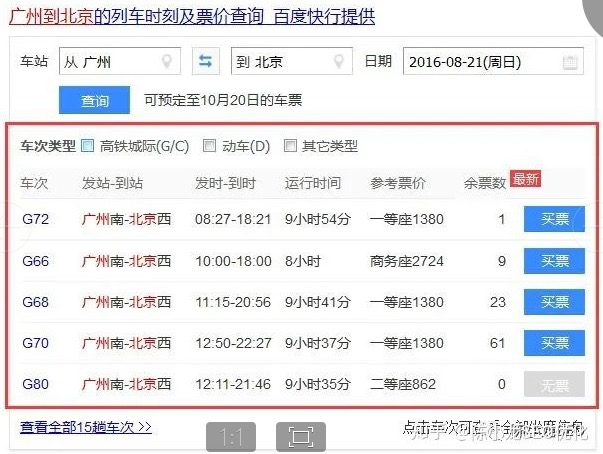Click the fullscreen expand icon
603x454 pixels.
[x=299, y=436]
